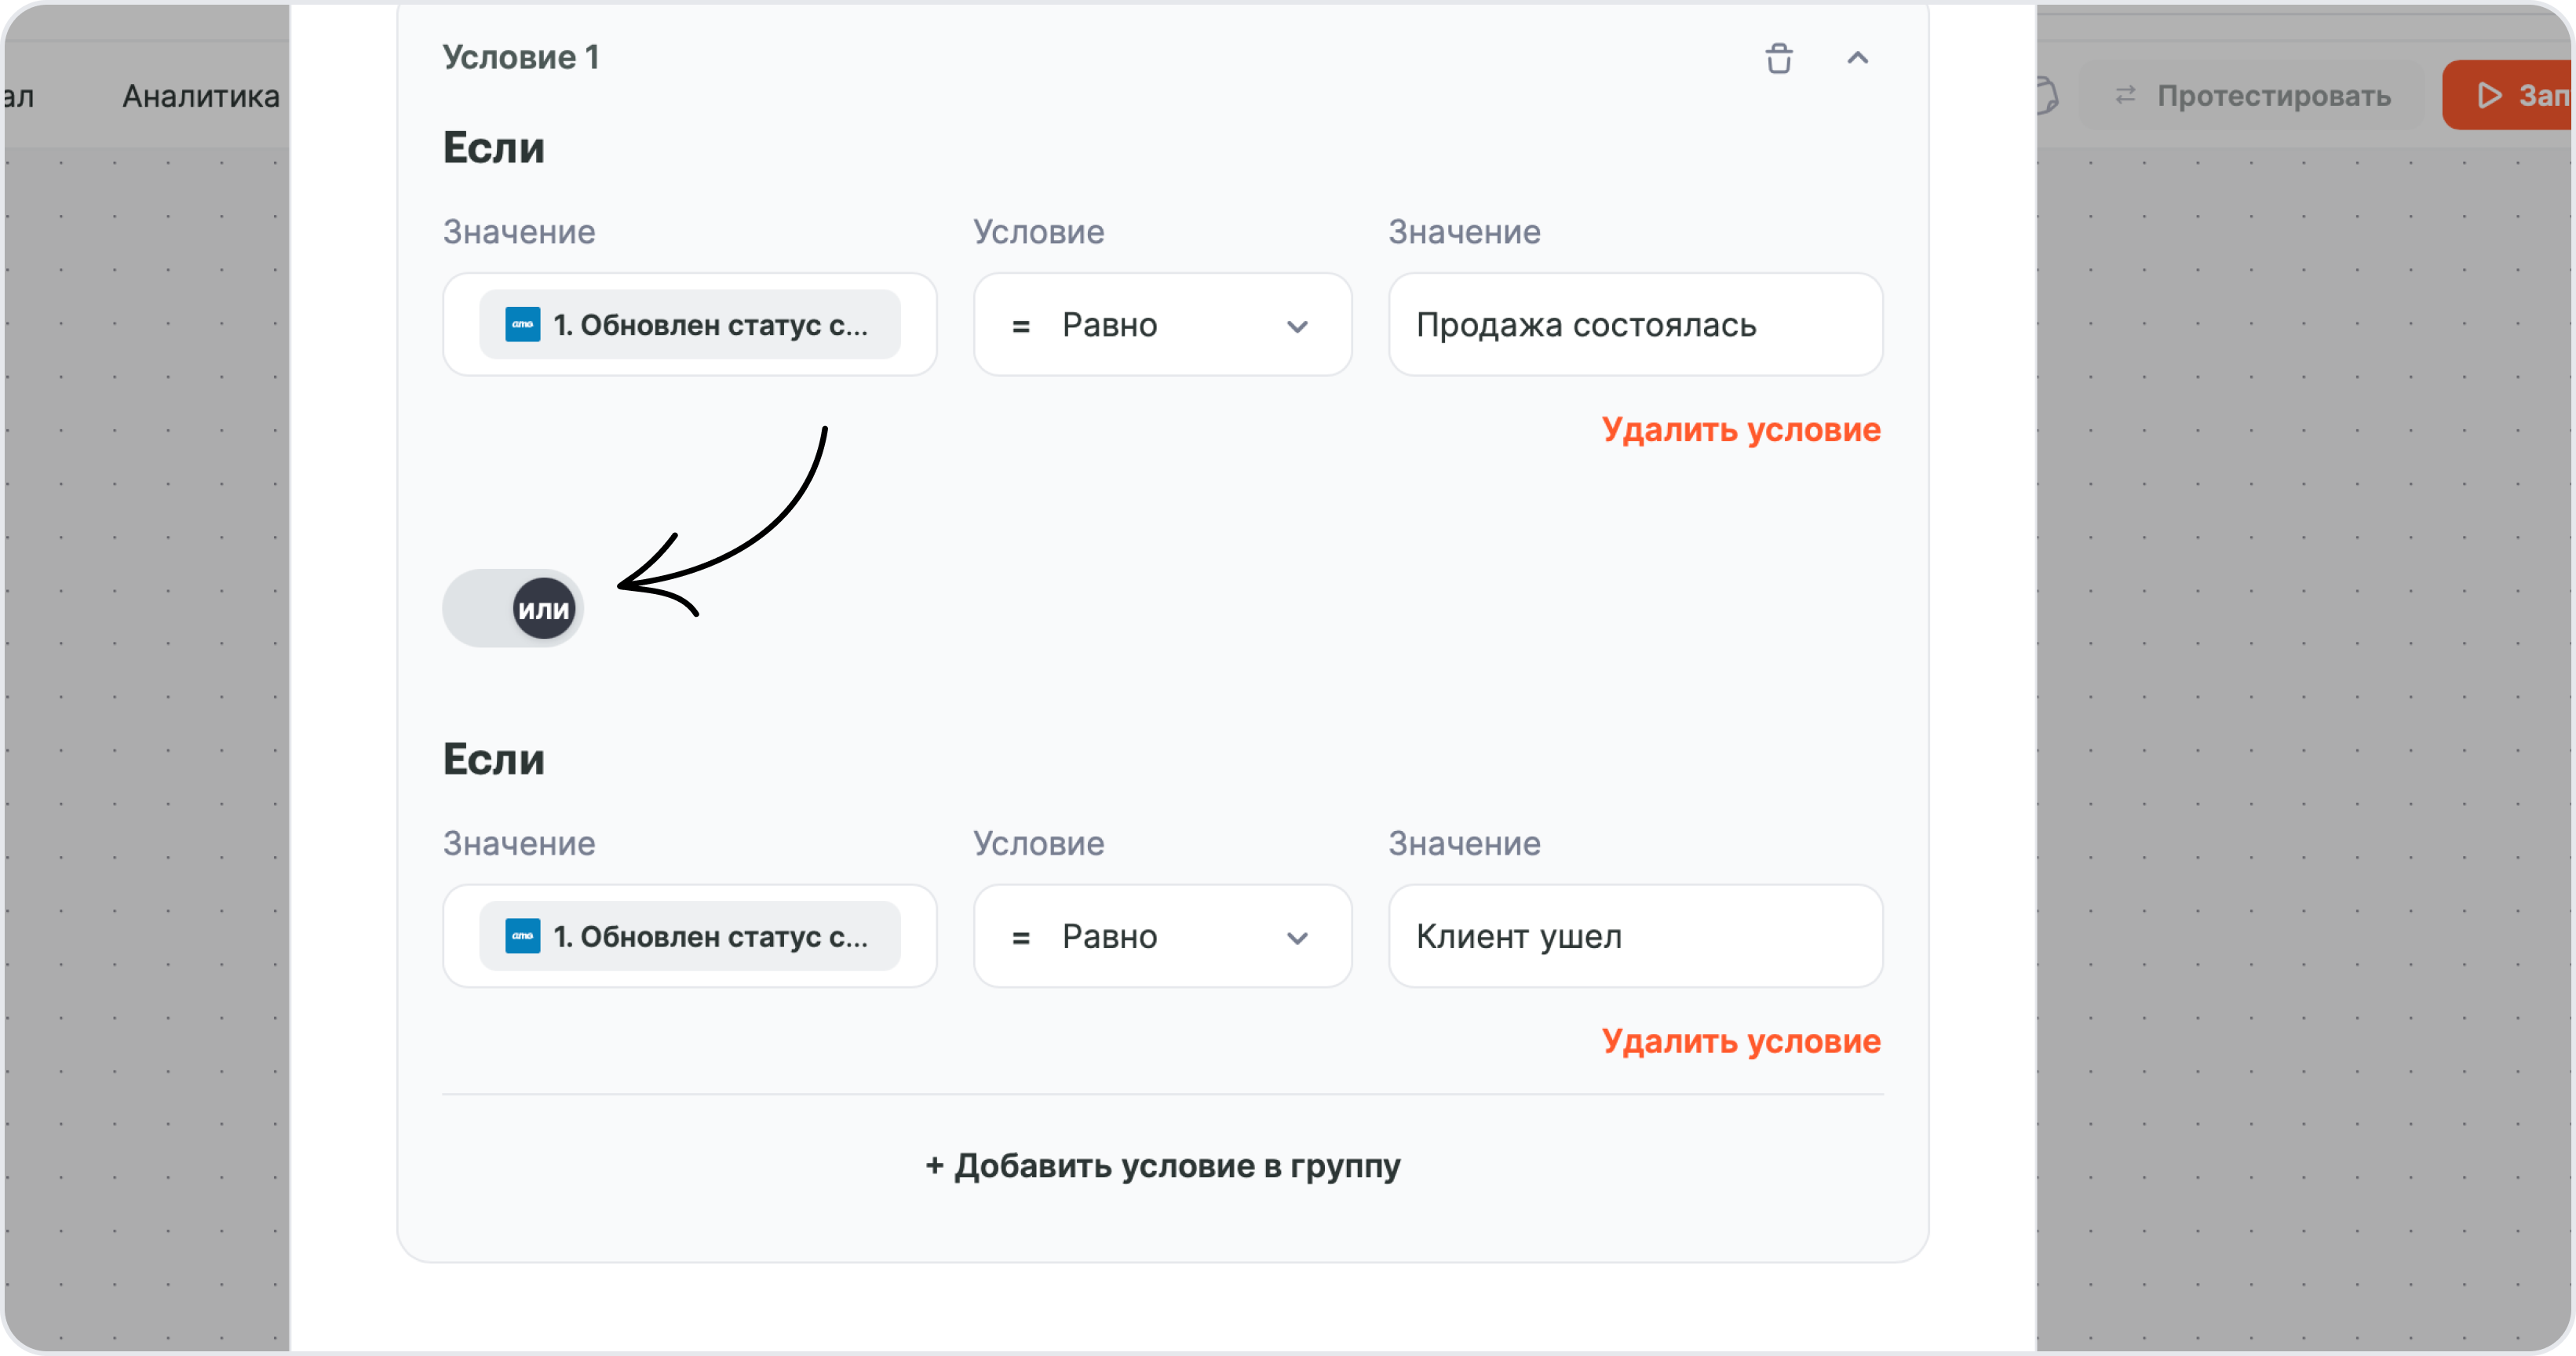Click amoCRM icon in first value chip

click(x=522, y=324)
